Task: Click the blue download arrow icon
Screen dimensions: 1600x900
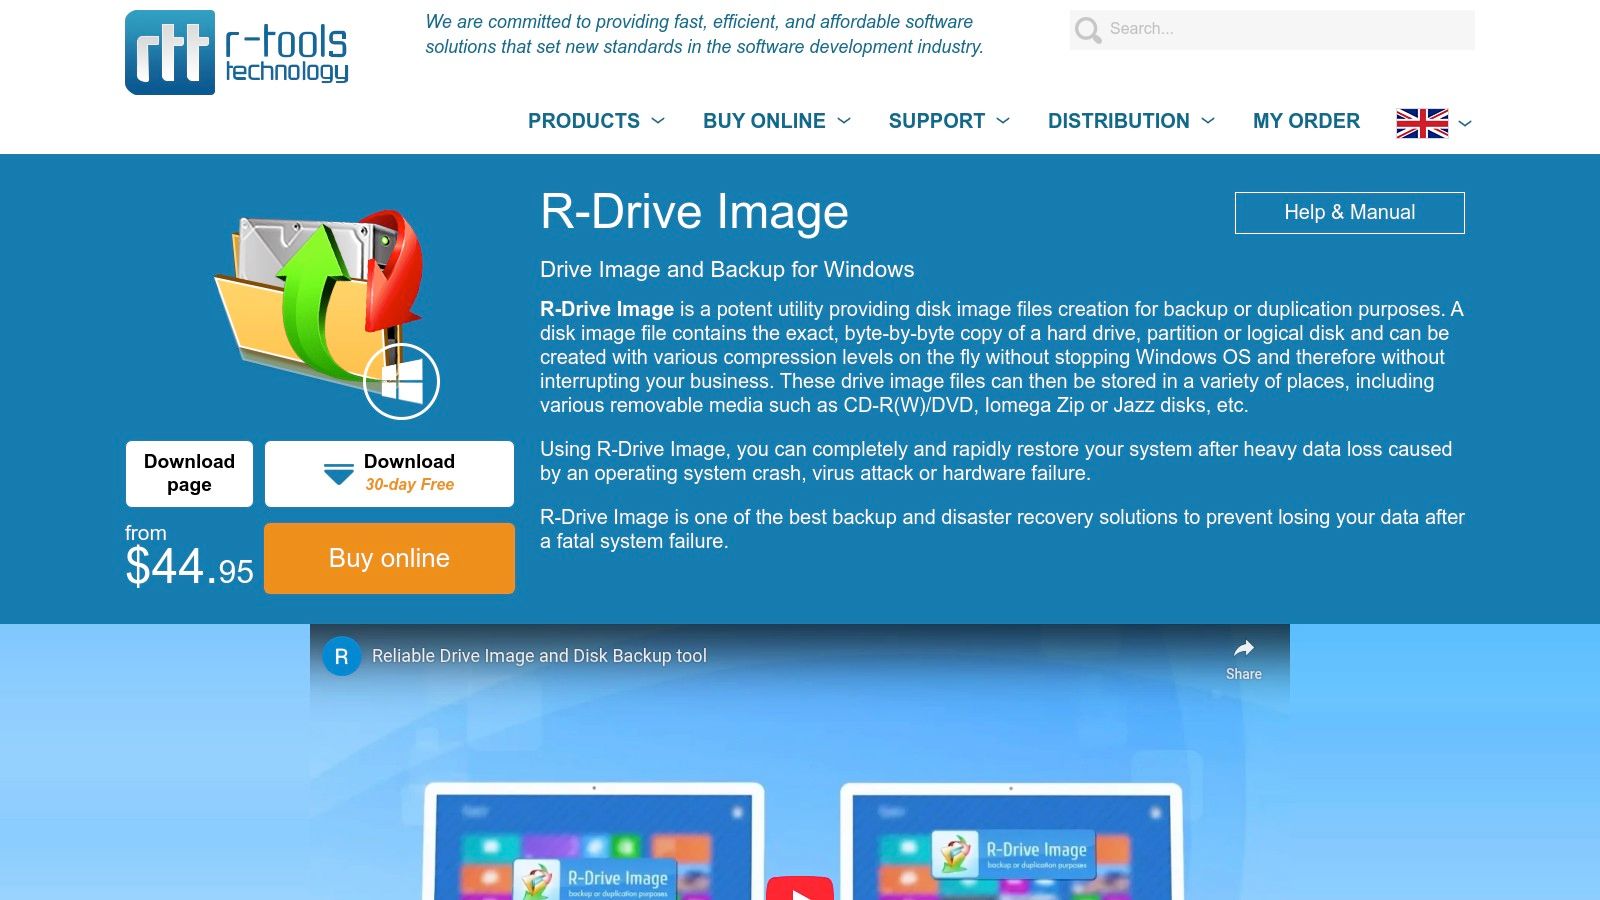Action: point(339,474)
